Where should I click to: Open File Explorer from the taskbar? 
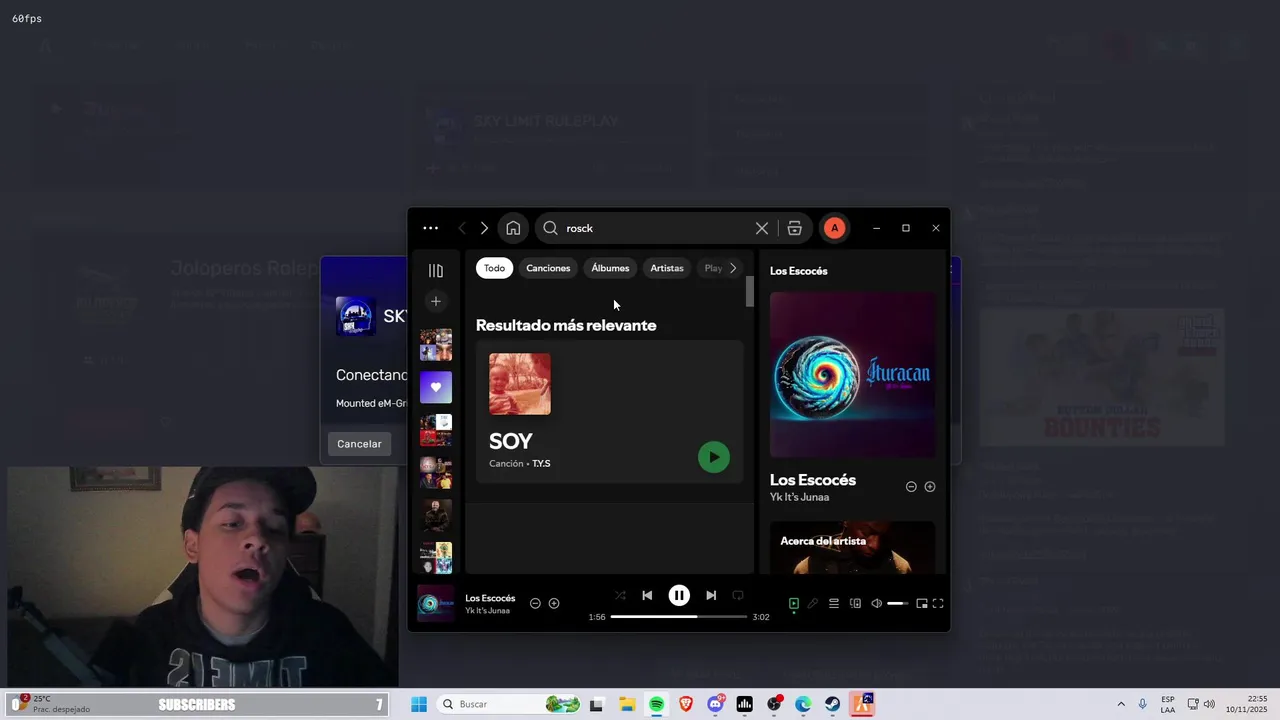[x=627, y=704]
